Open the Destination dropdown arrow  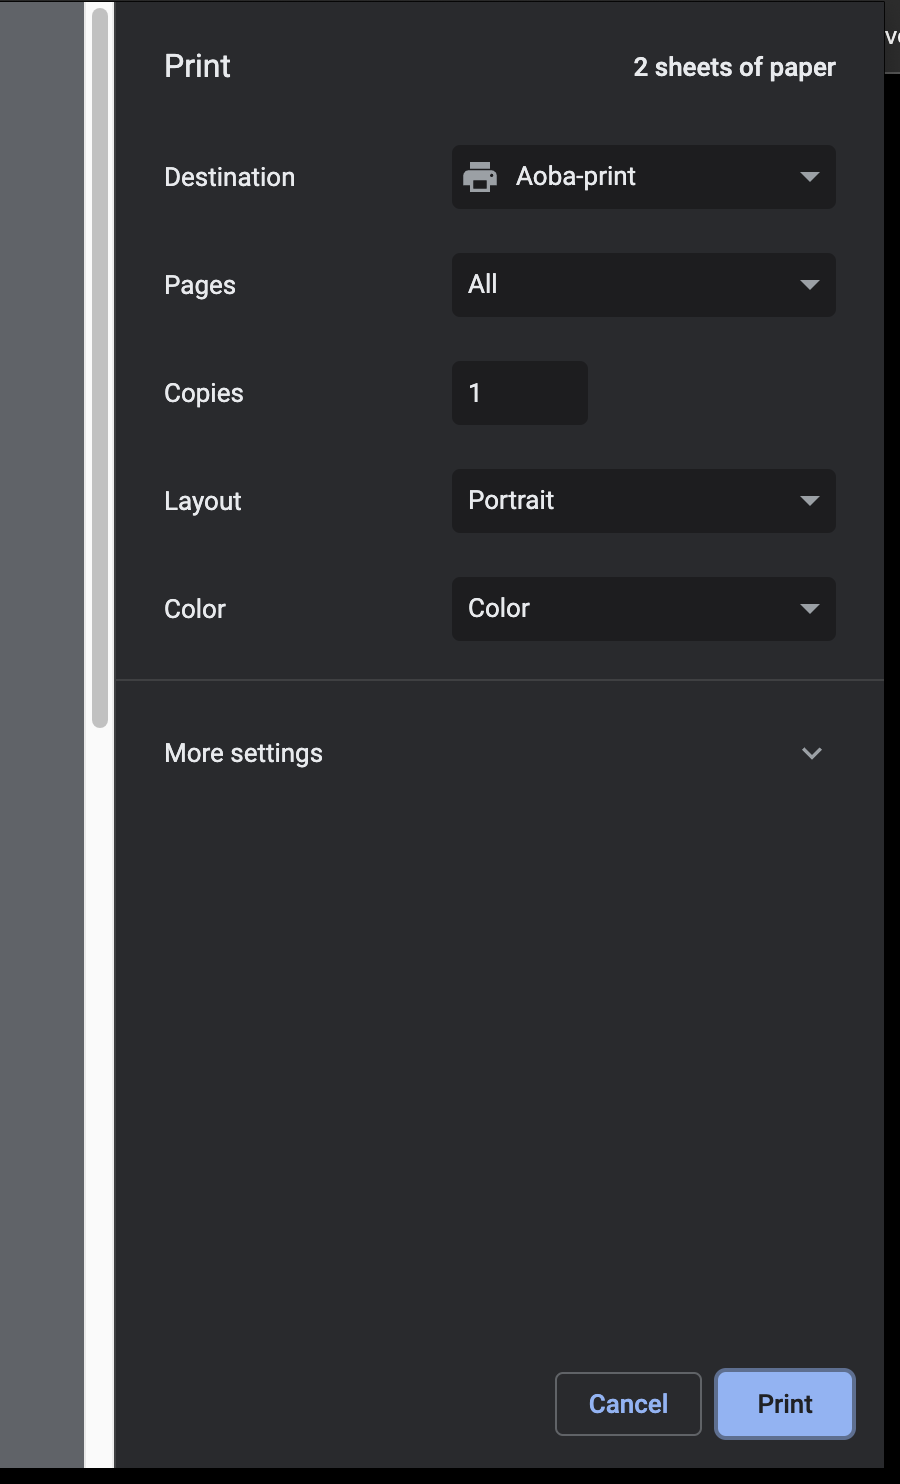[x=809, y=177]
